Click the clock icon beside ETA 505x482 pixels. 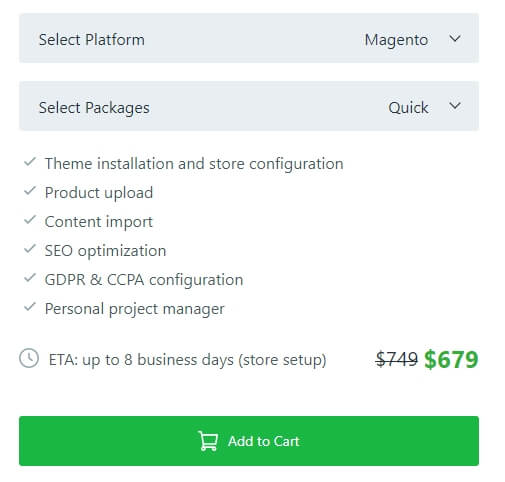29,358
